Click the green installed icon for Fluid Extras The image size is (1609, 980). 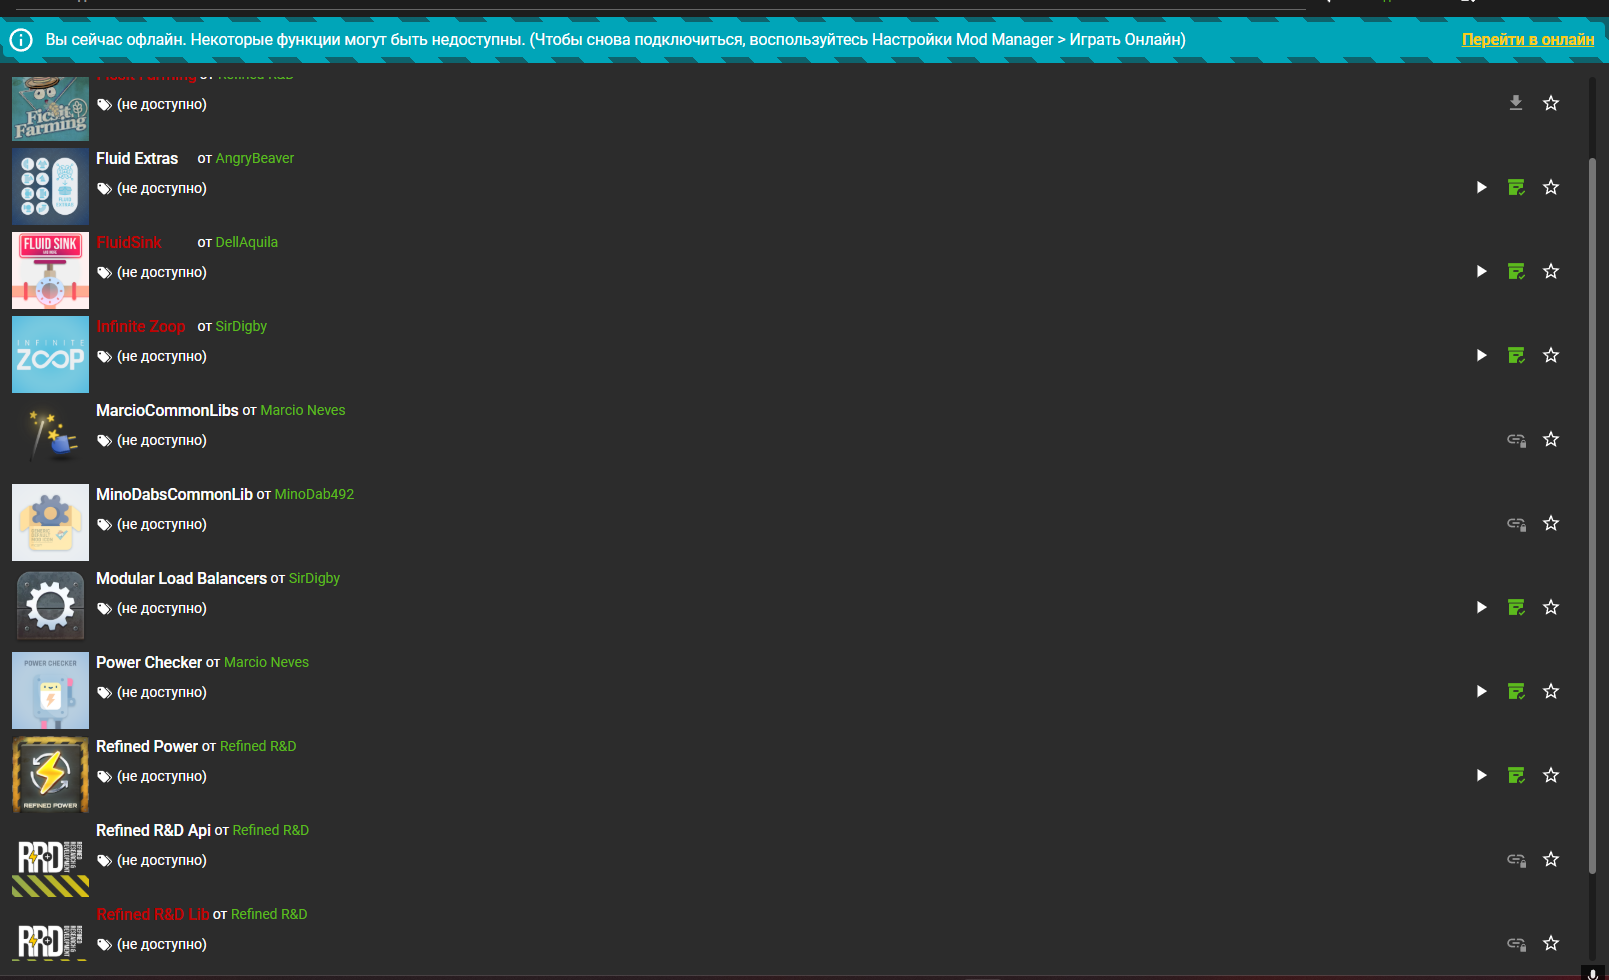pyautogui.click(x=1516, y=187)
